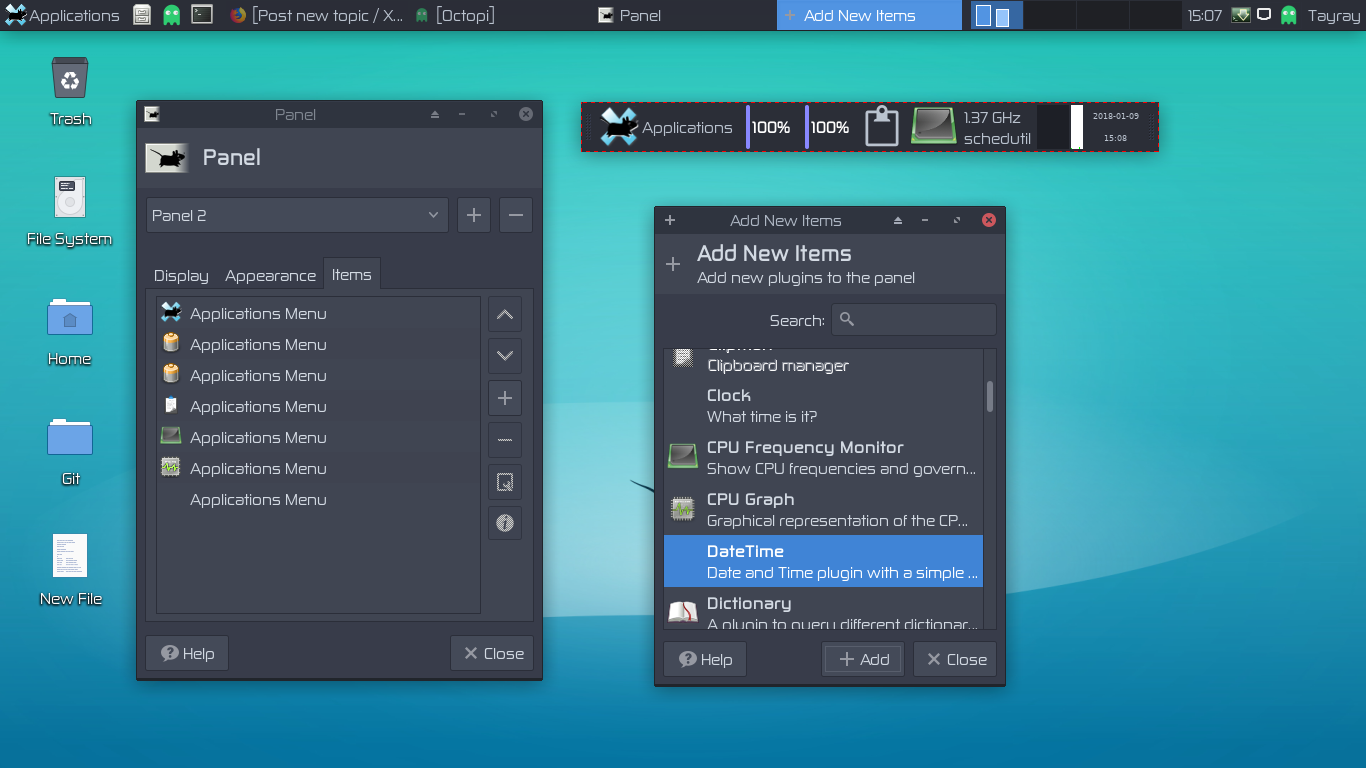This screenshot has width=1366, height=768.
Task: Select the Git folder on desktop
Action: coord(70,451)
